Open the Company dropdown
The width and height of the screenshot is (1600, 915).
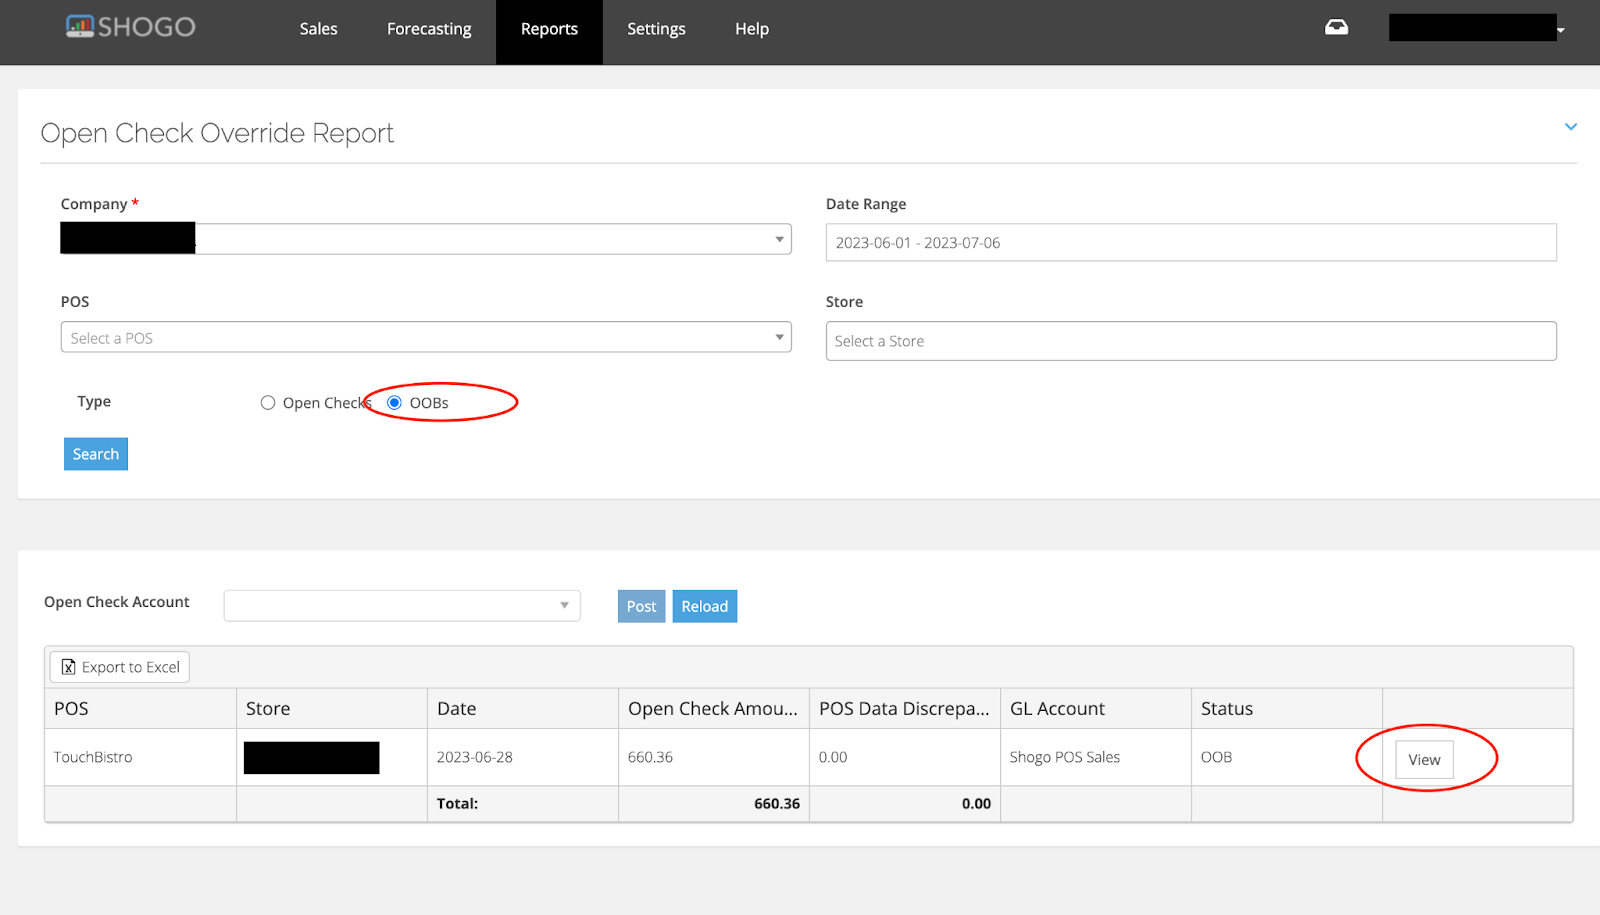click(x=426, y=239)
